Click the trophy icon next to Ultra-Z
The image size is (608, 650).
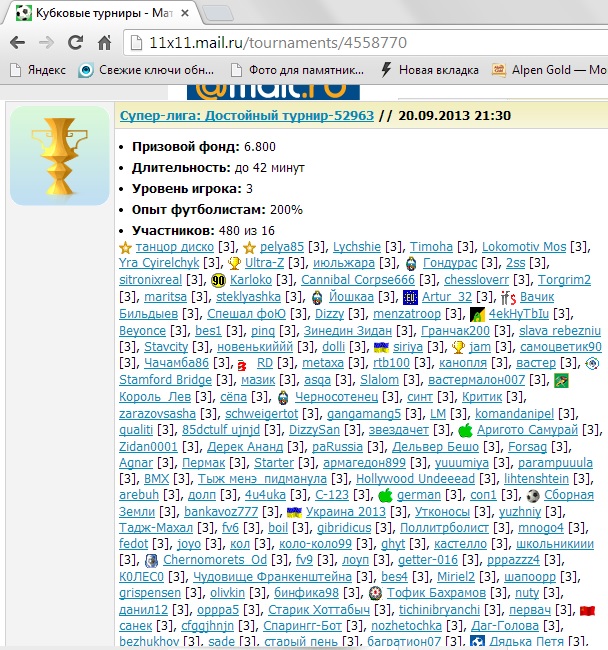tap(234, 263)
